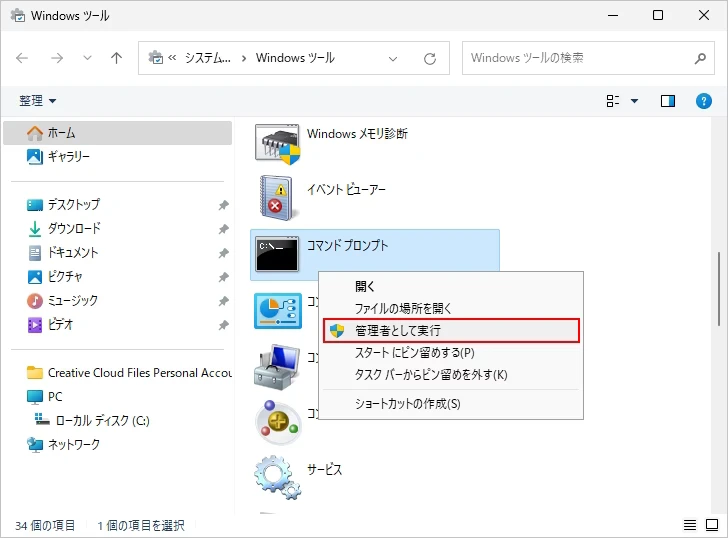Screen dimensions: 728x538
Task: Open the 整理 menu
Action: click(x=37, y=101)
